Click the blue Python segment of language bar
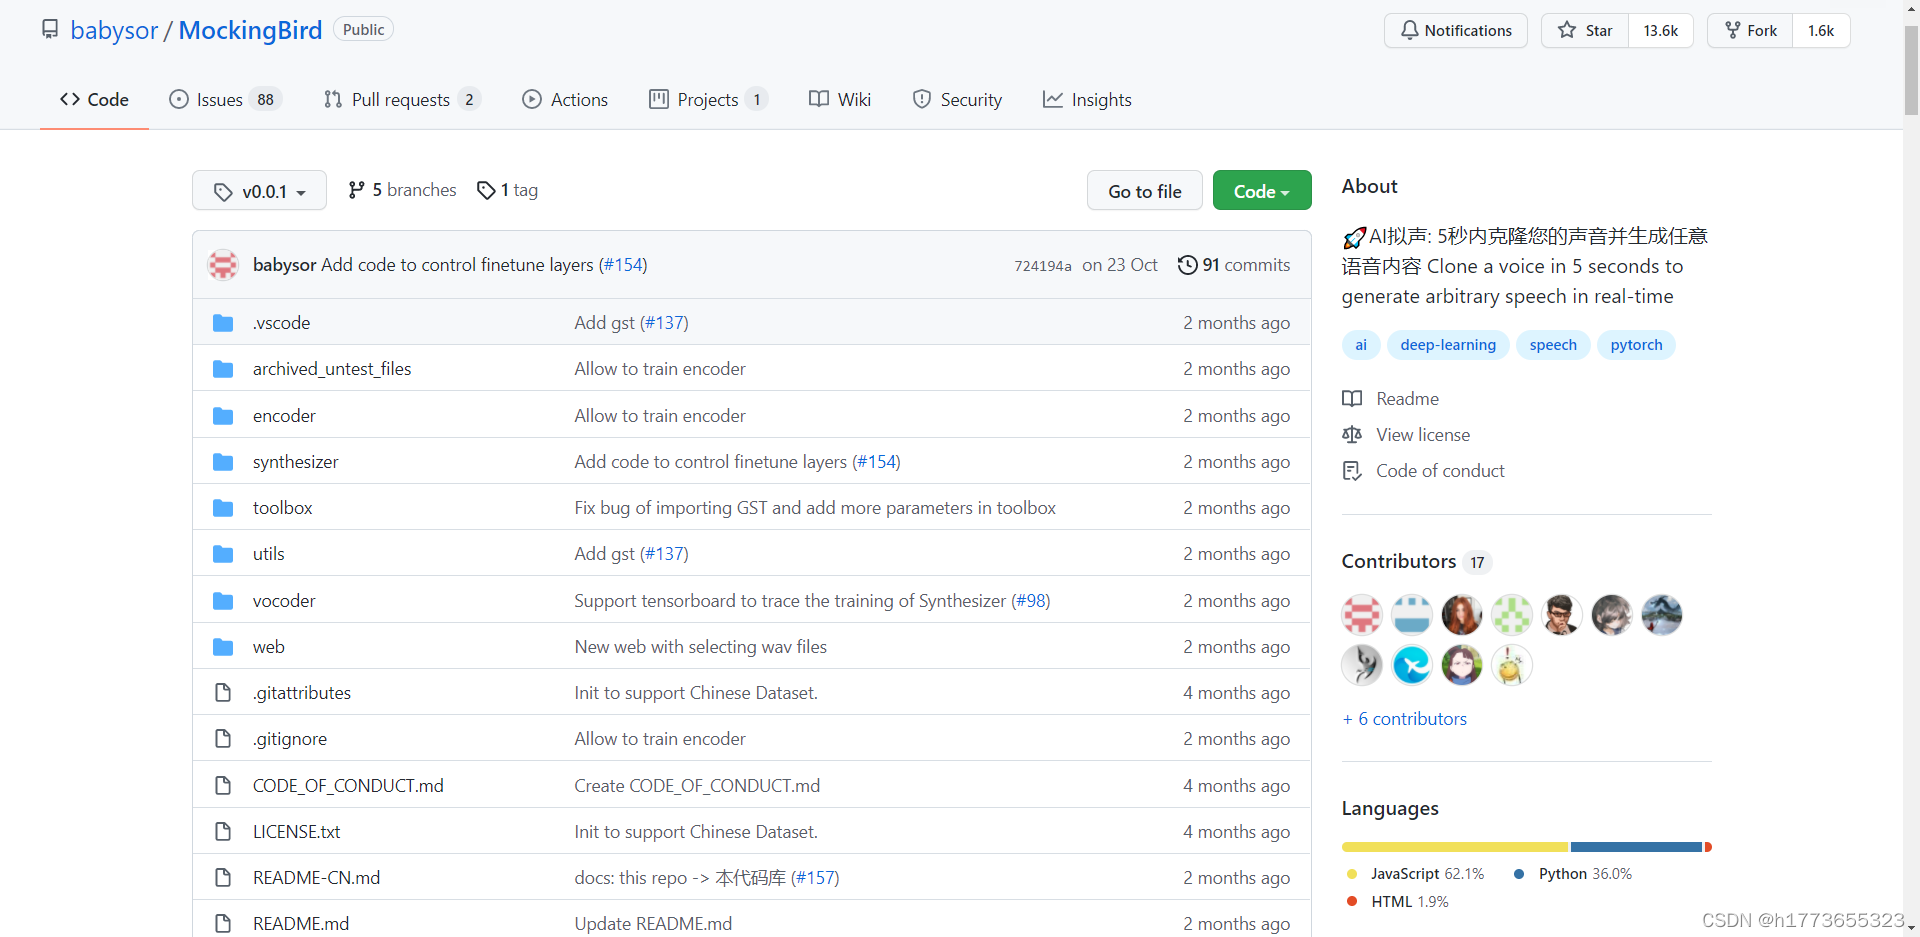Screen dimensions: 1920x937 pyautogui.click(x=1636, y=847)
